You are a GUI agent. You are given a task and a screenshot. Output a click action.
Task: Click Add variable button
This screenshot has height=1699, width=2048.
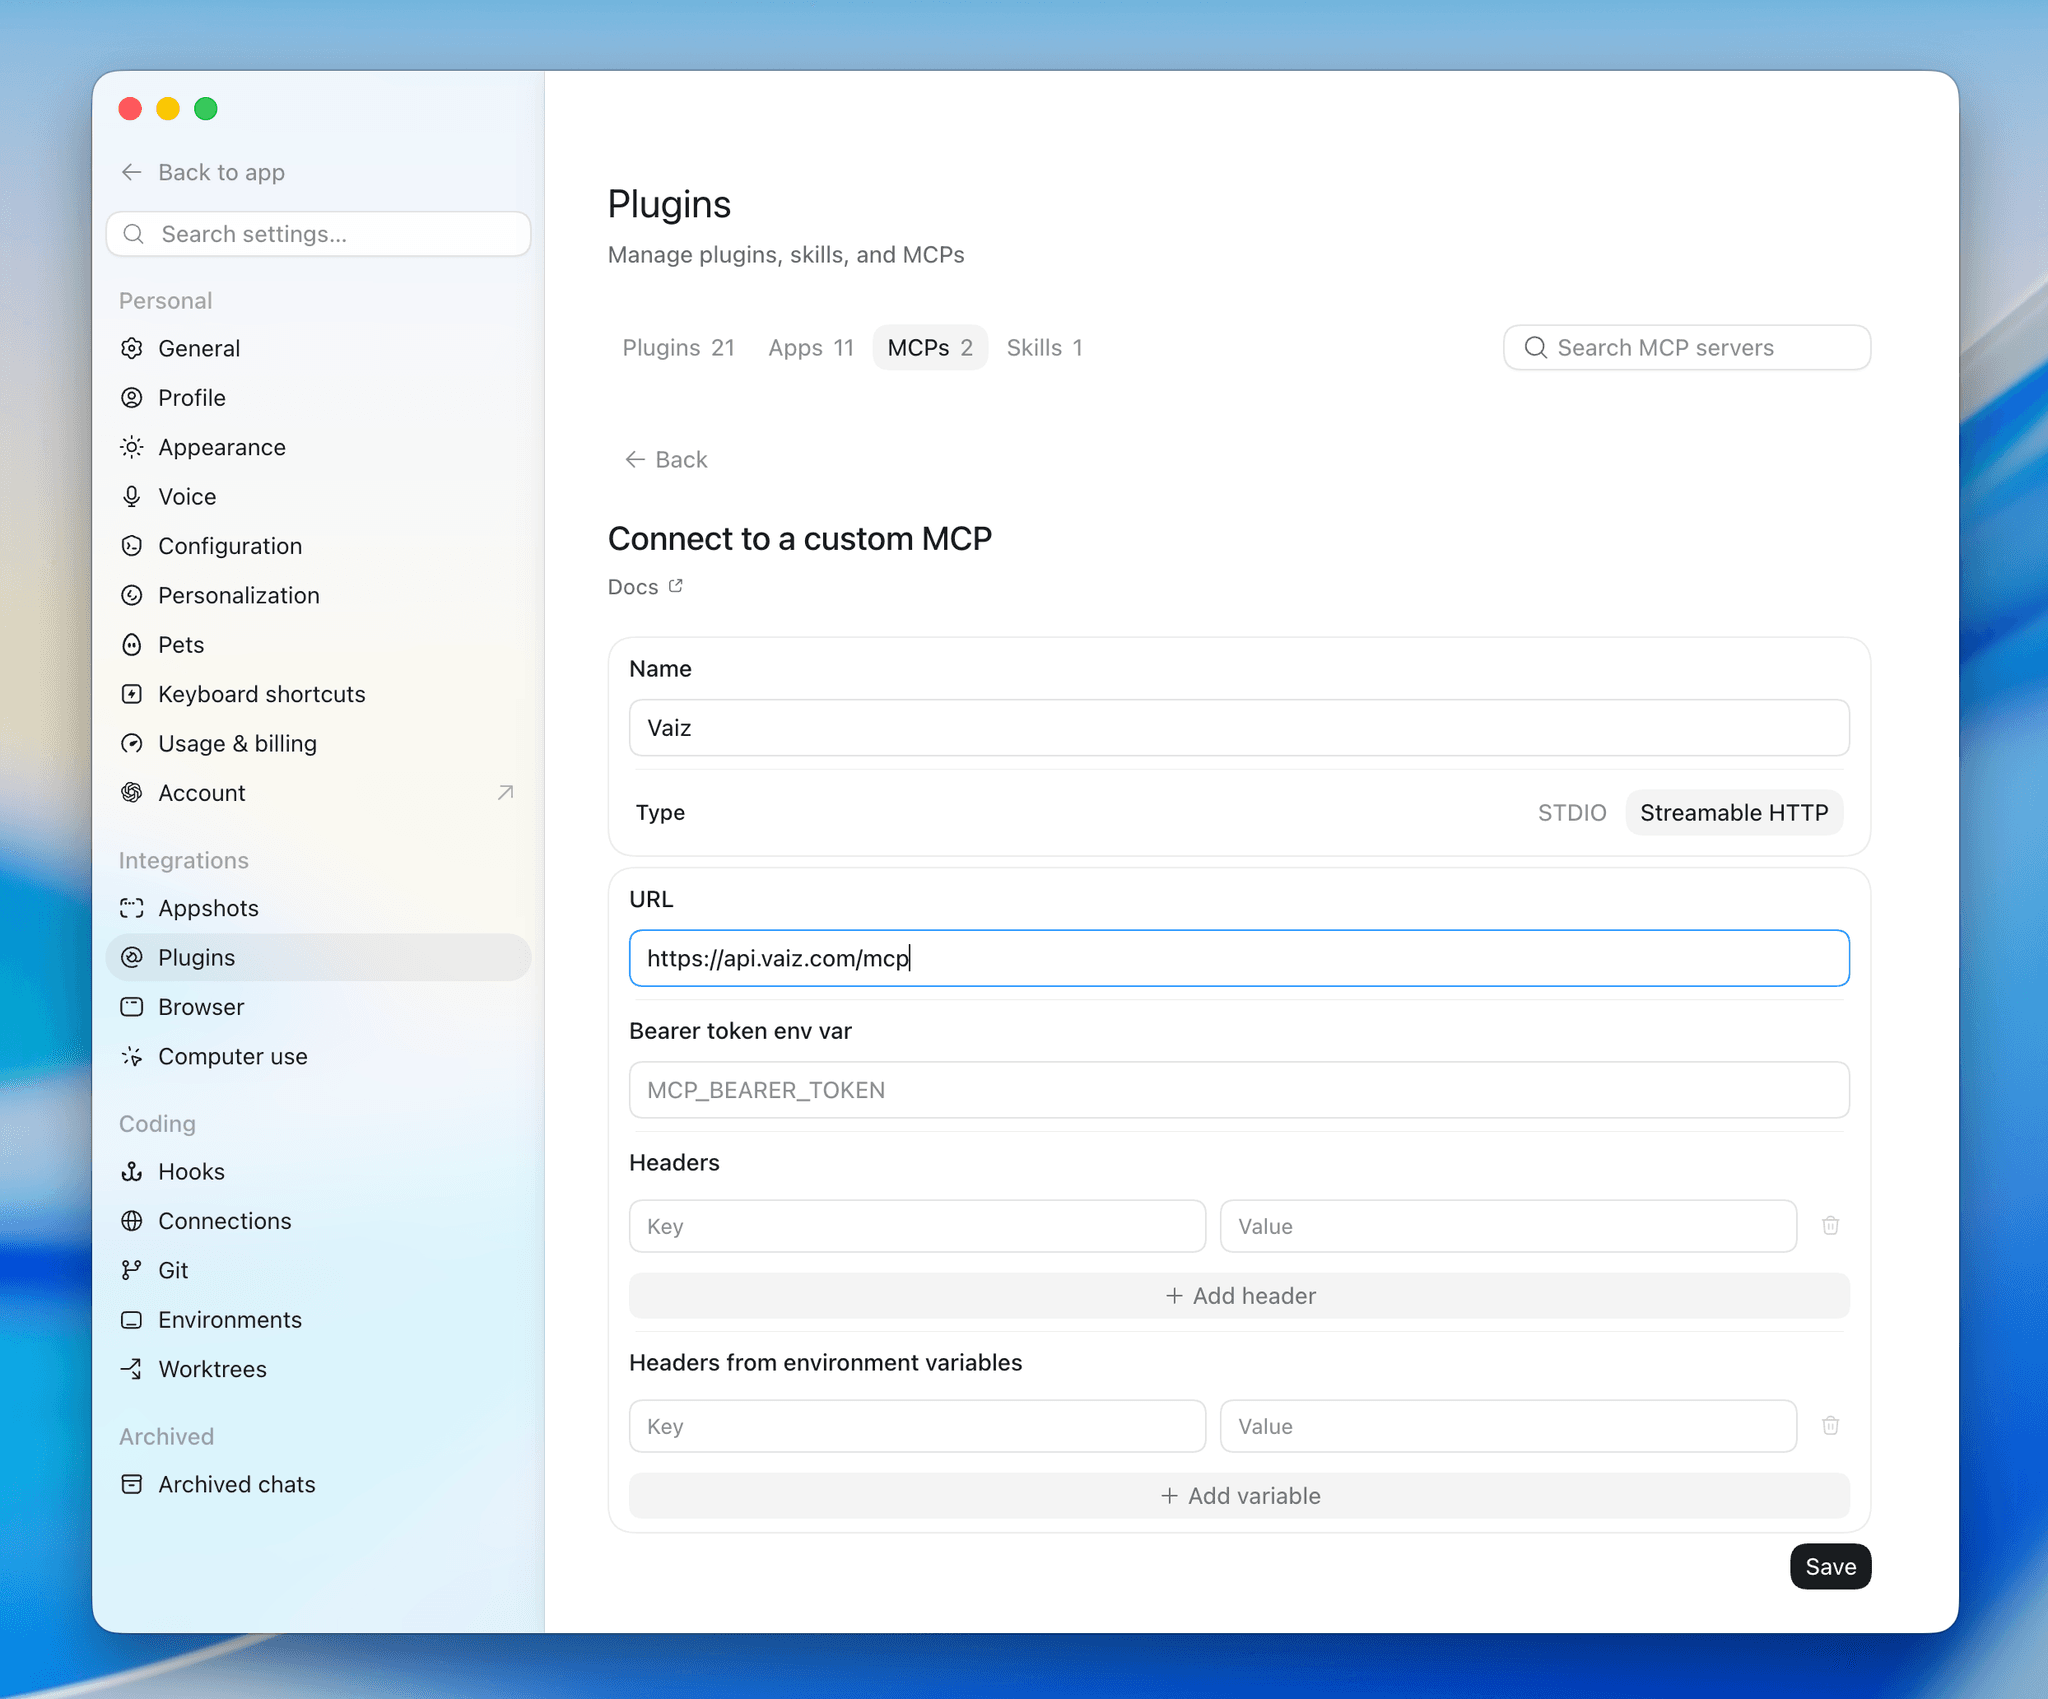point(1239,1495)
